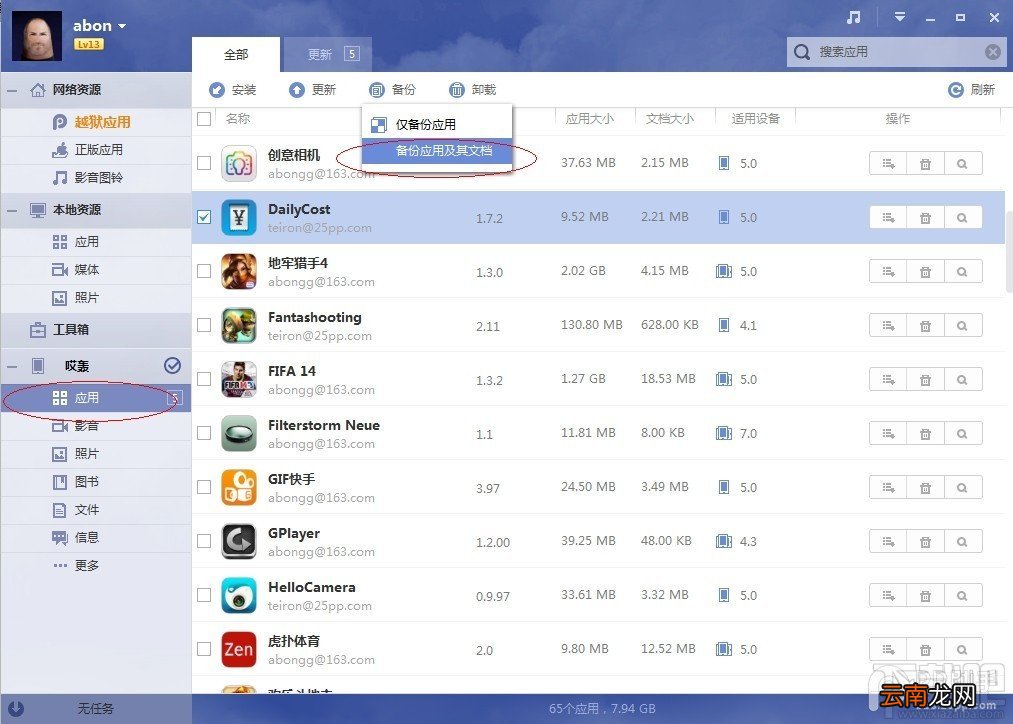The height and width of the screenshot is (724, 1013).
Task: Switch to the 全部 tab
Action: click(236, 55)
